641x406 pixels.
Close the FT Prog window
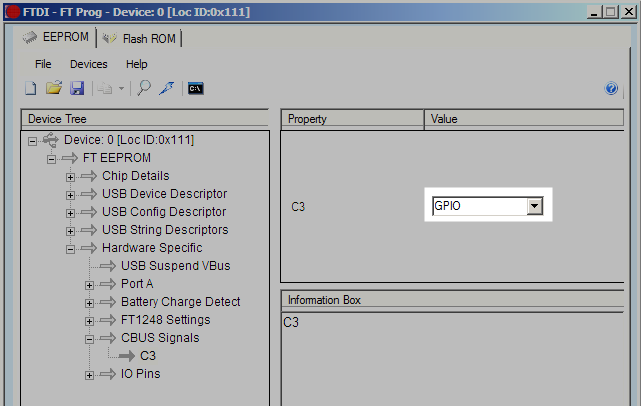[629, 12]
